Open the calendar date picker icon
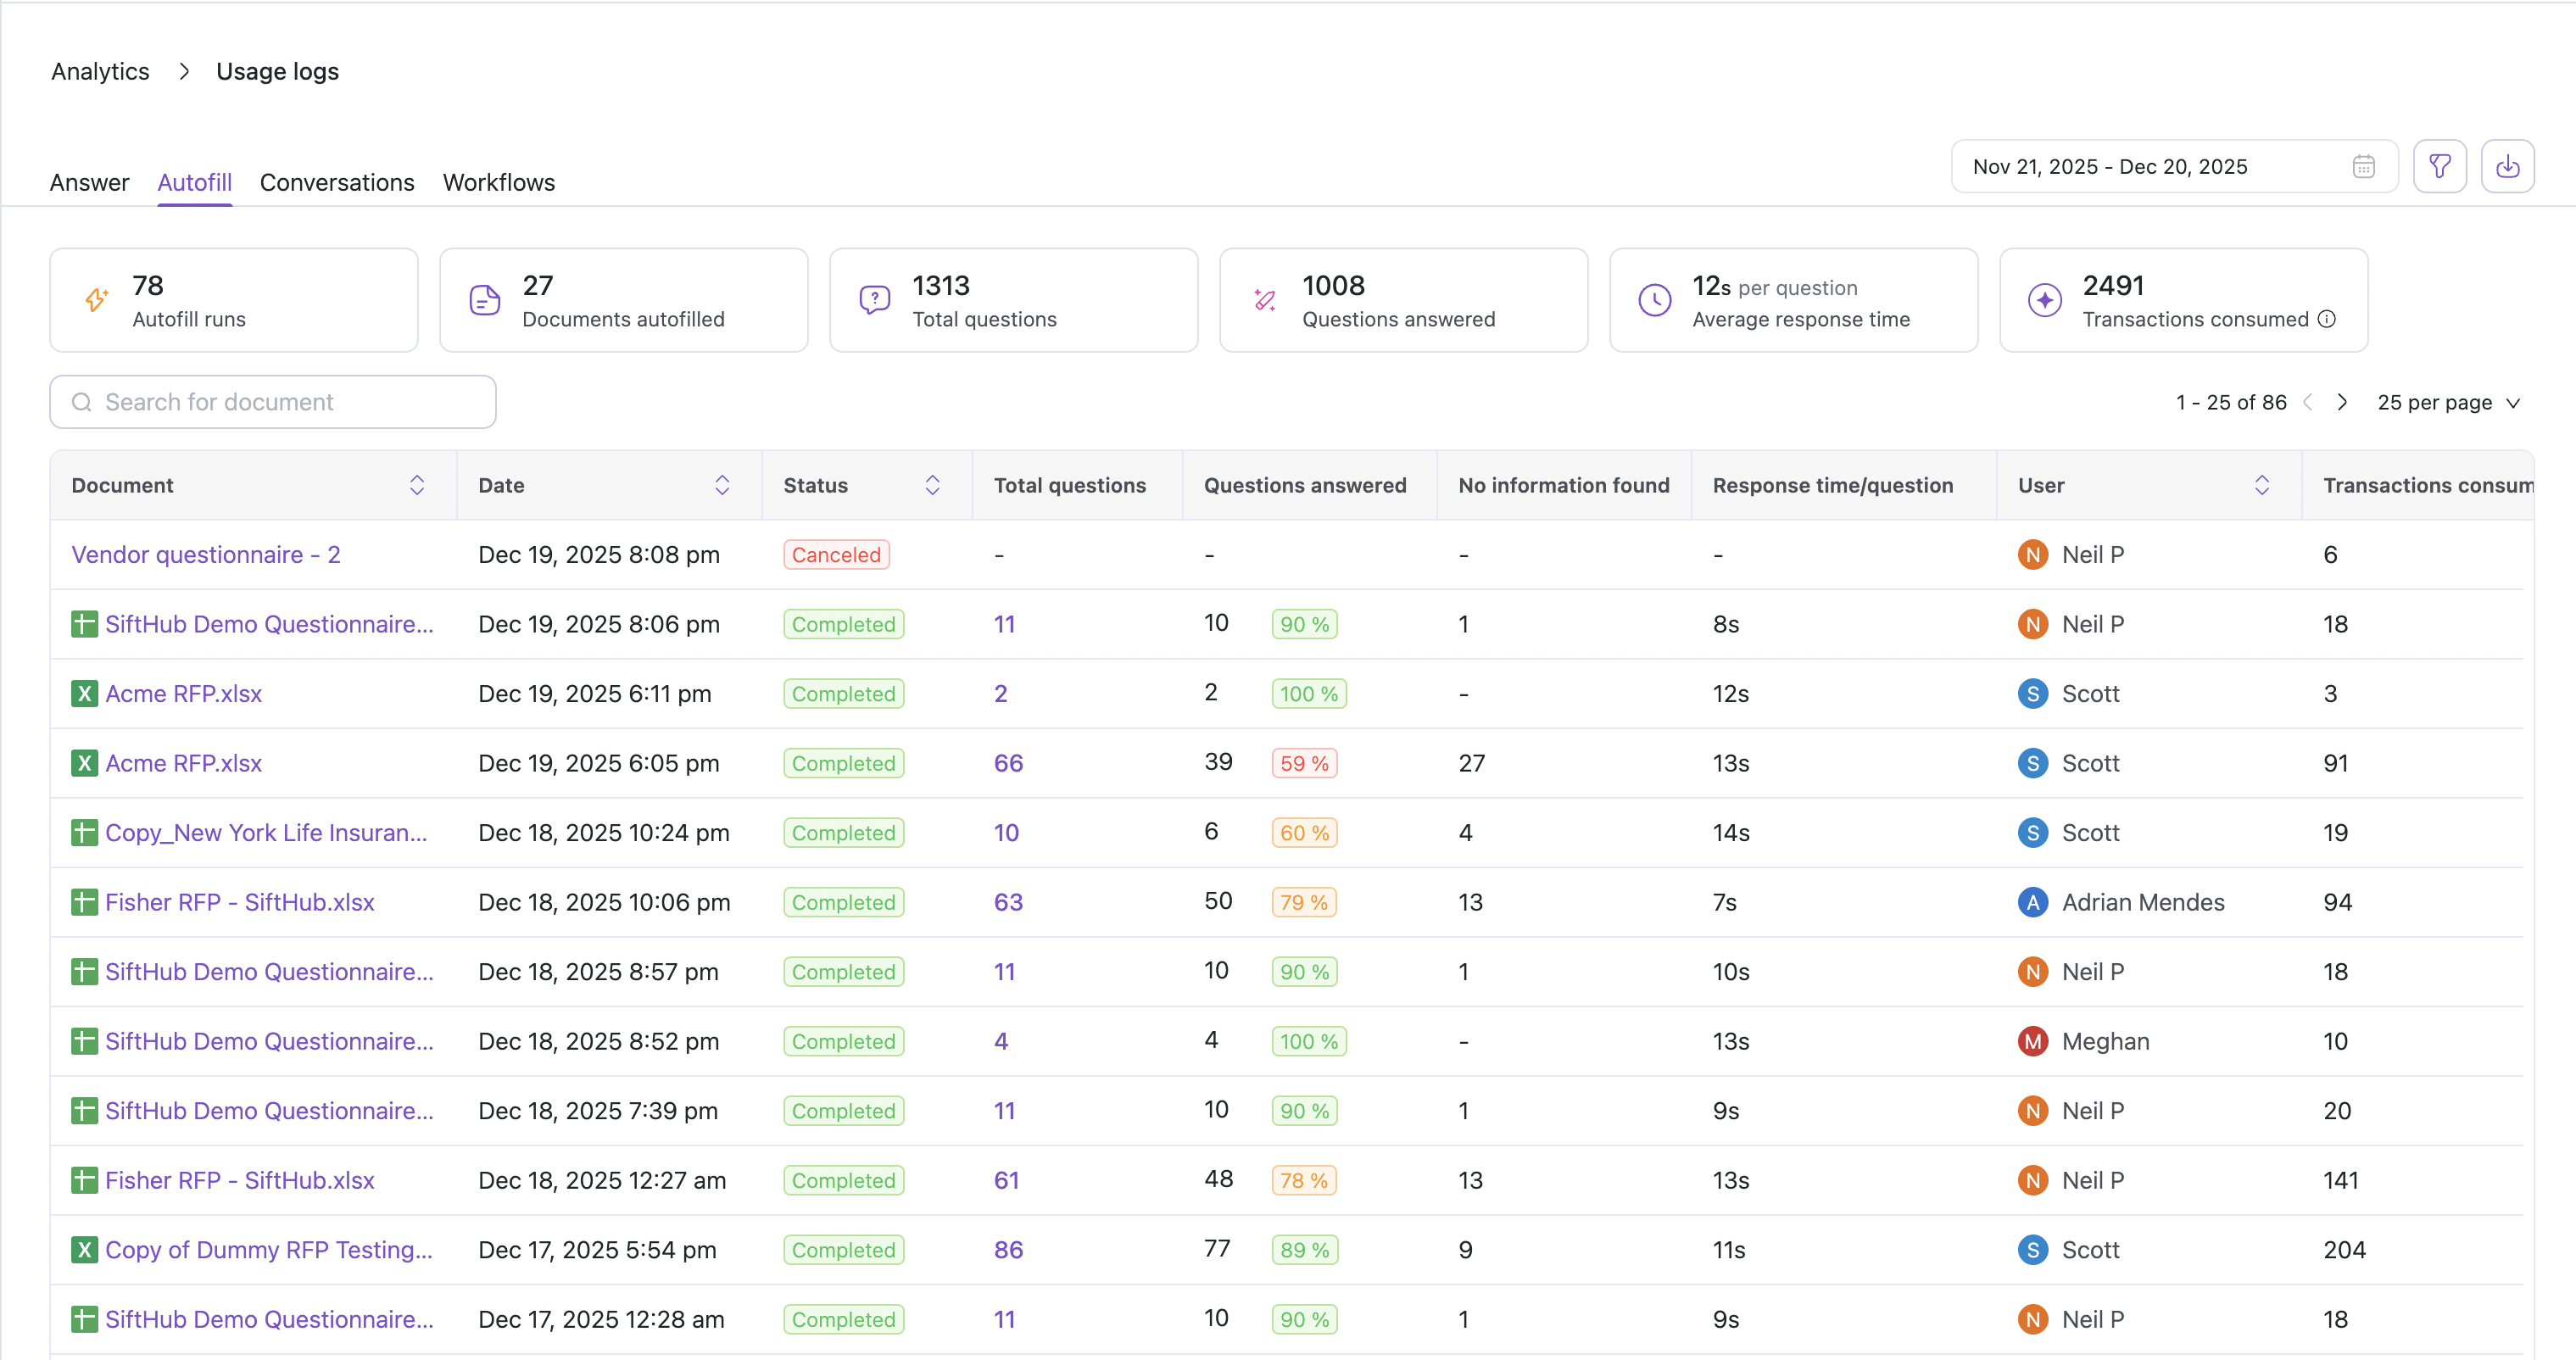 coord(2363,166)
